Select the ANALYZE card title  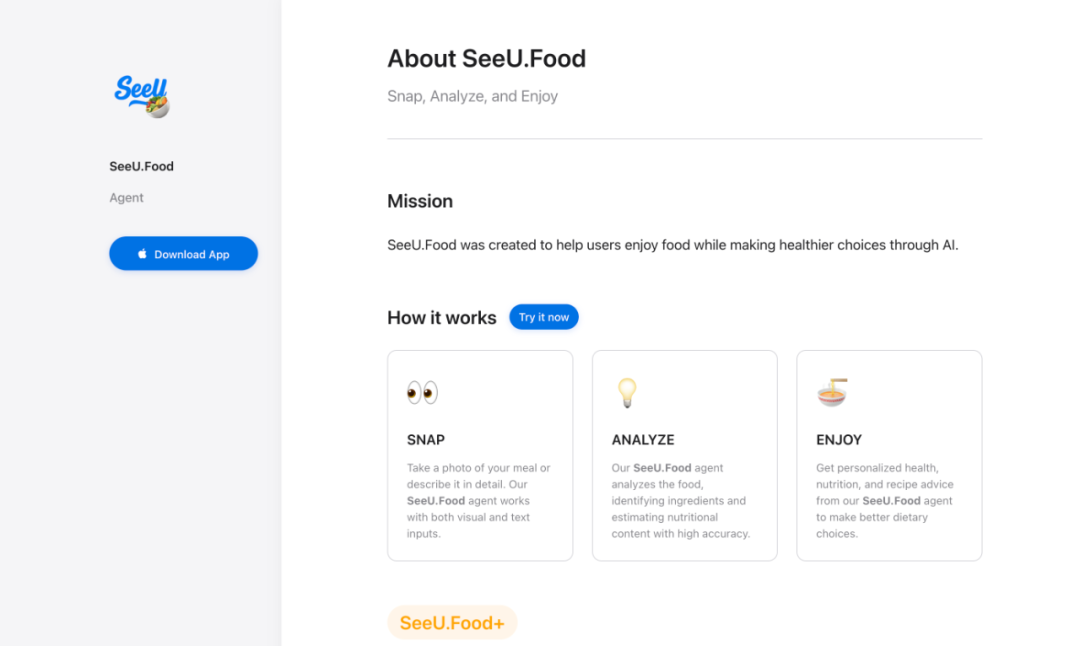point(643,440)
